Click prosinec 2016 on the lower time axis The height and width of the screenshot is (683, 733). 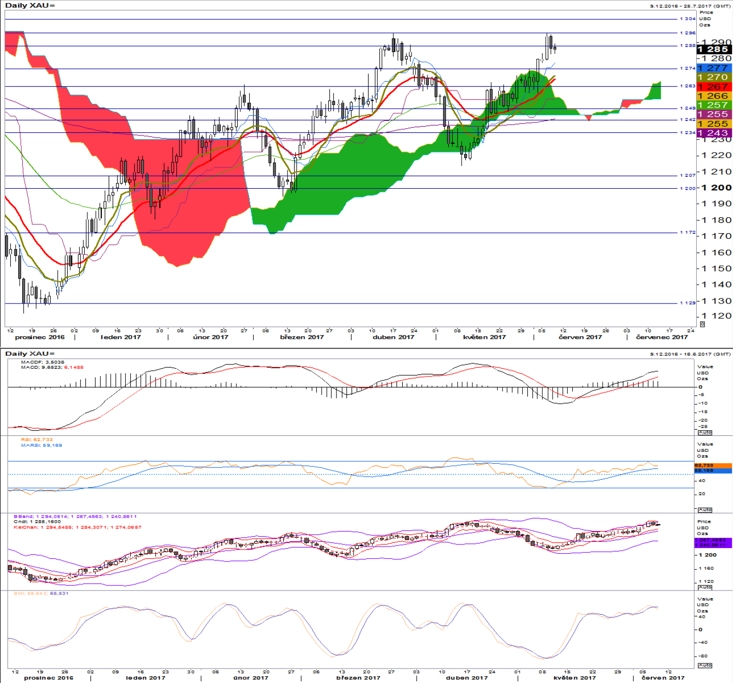[x=49, y=678]
